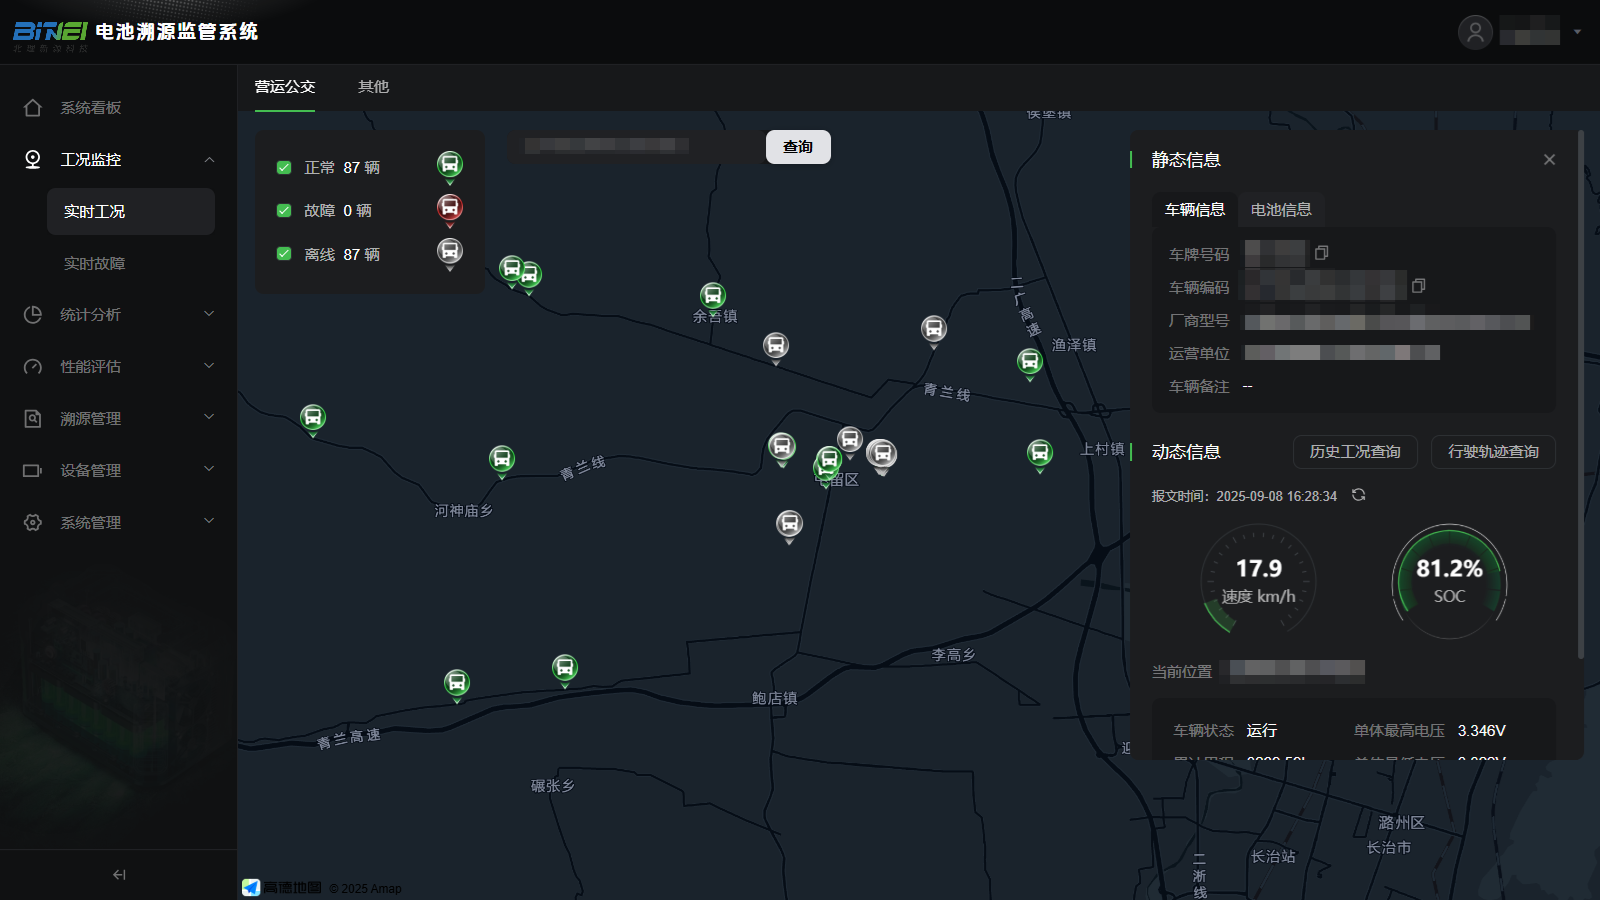The image size is (1600, 900).
Task: Switch to the 其他 tab
Action: pyautogui.click(x=373, y=87)
